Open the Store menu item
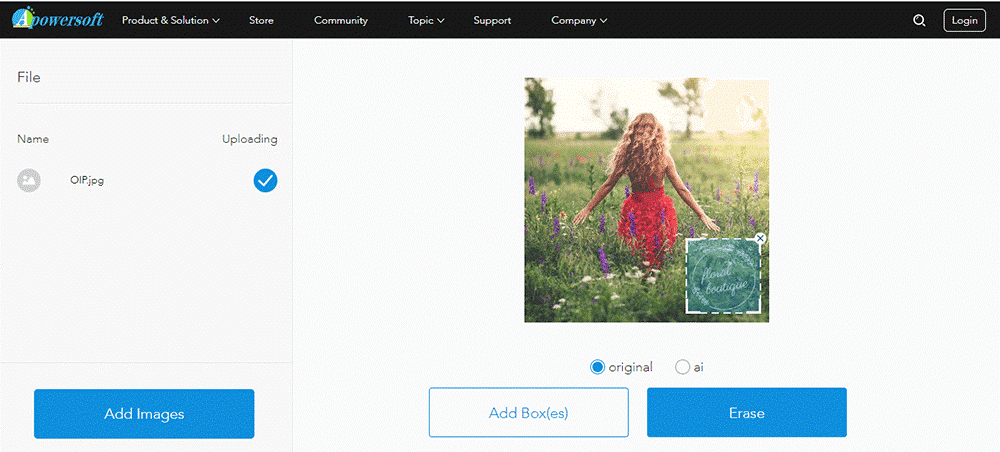This screenshot has width=1000, height=452. tap(261, 20)
